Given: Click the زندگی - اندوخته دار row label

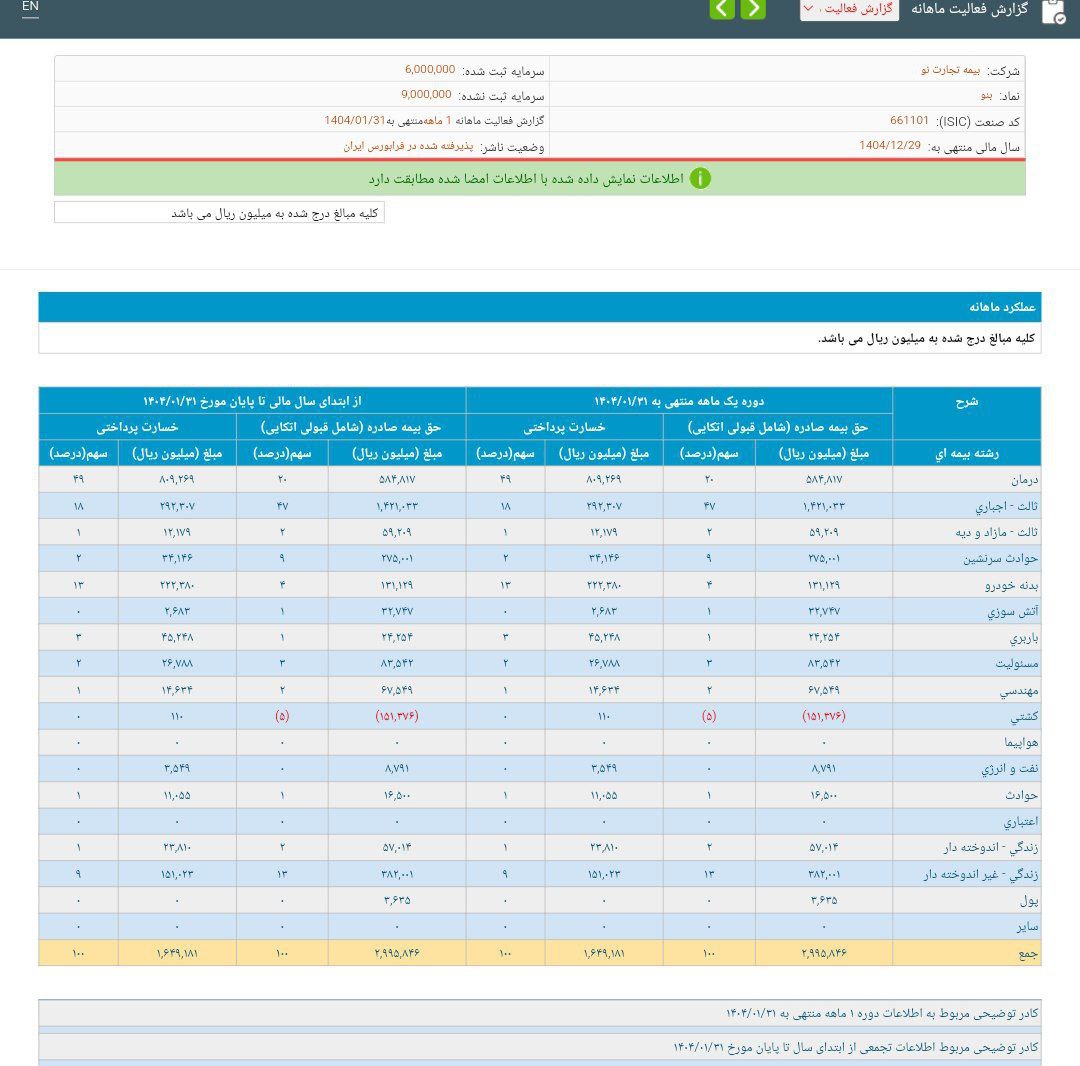Looking at the screenshot, I should pos(990,848).
